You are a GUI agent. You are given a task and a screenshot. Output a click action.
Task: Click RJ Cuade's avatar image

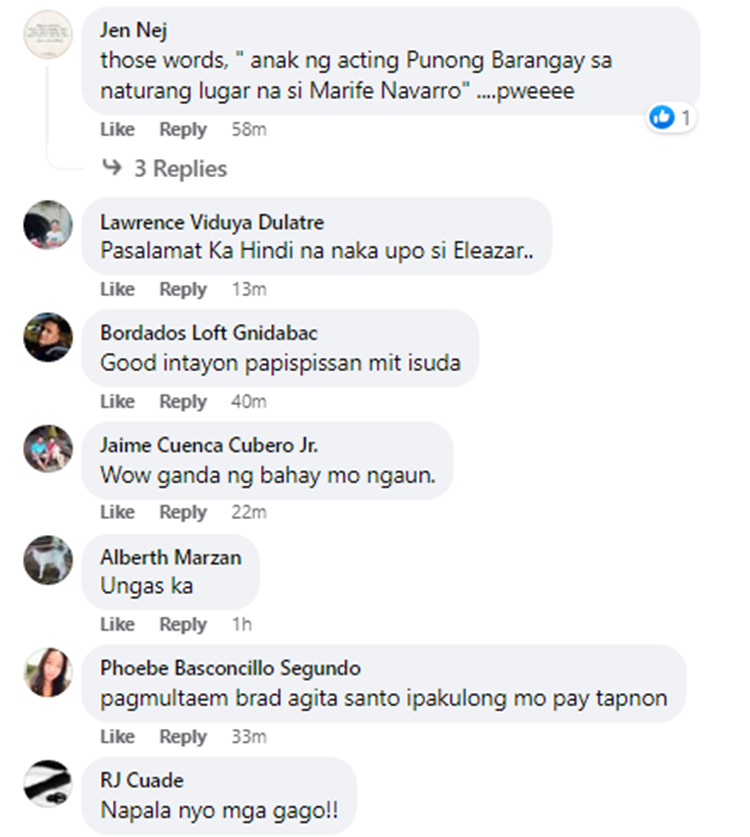48,784
